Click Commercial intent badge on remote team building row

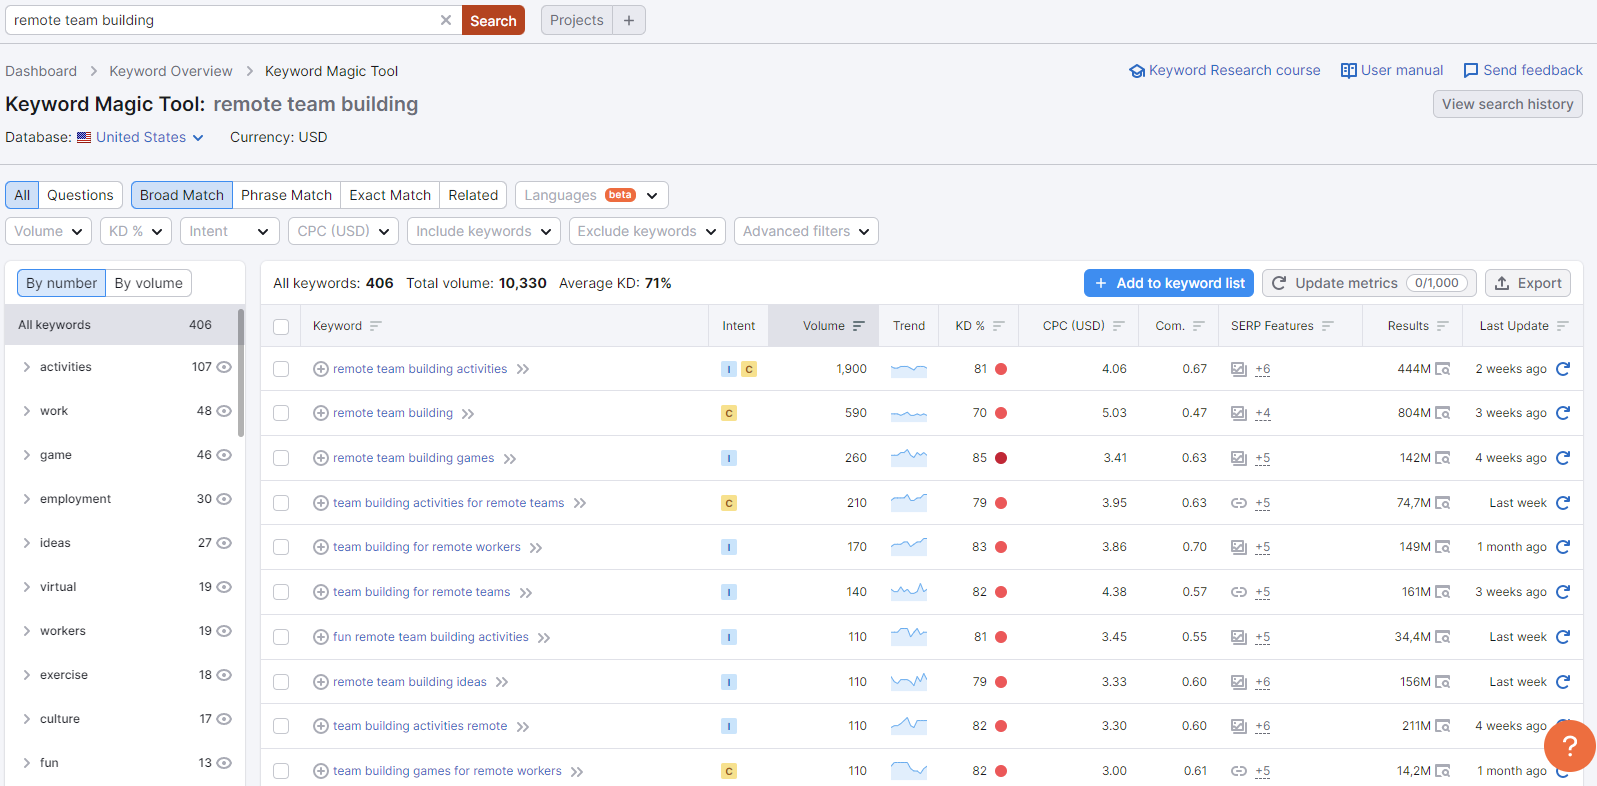(x=729, y=413)
